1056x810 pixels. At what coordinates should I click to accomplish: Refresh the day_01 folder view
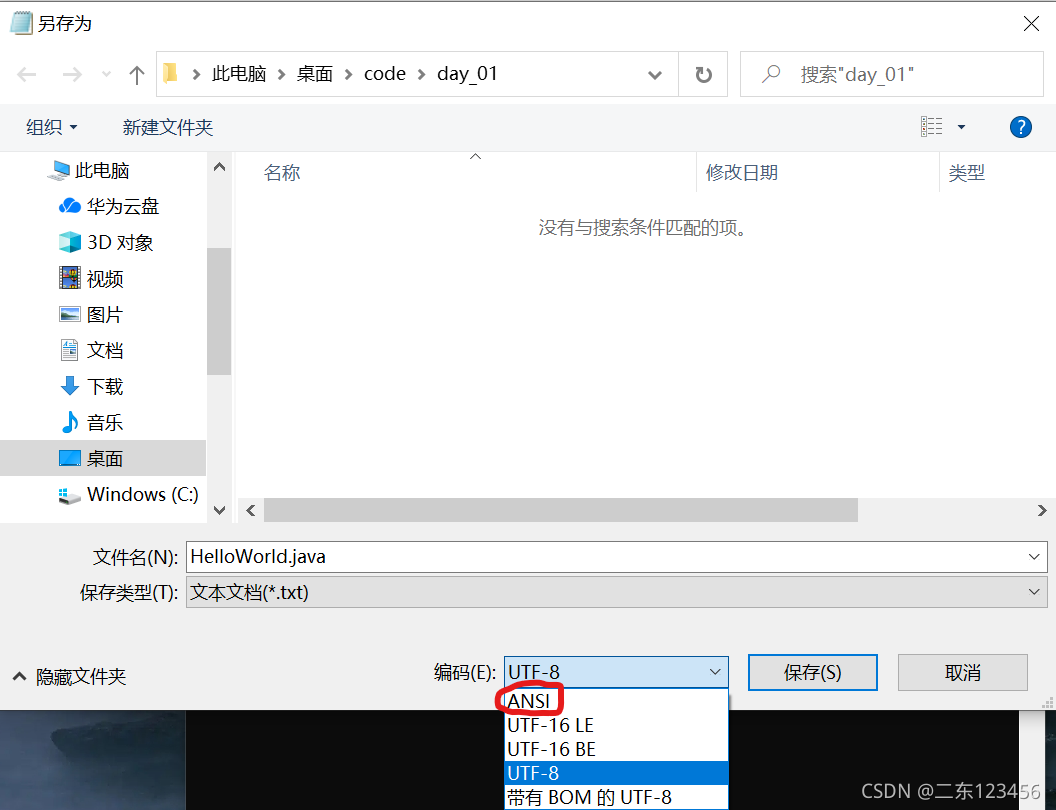(x=703, y=73)
